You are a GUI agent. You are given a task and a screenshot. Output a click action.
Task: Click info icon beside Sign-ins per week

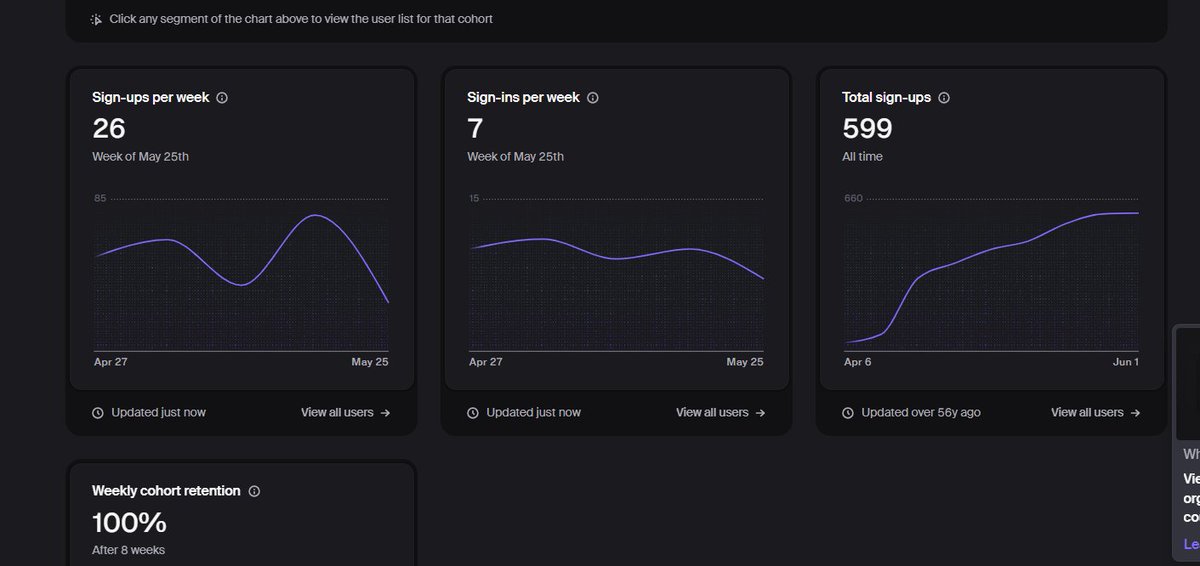pos(593,98)
